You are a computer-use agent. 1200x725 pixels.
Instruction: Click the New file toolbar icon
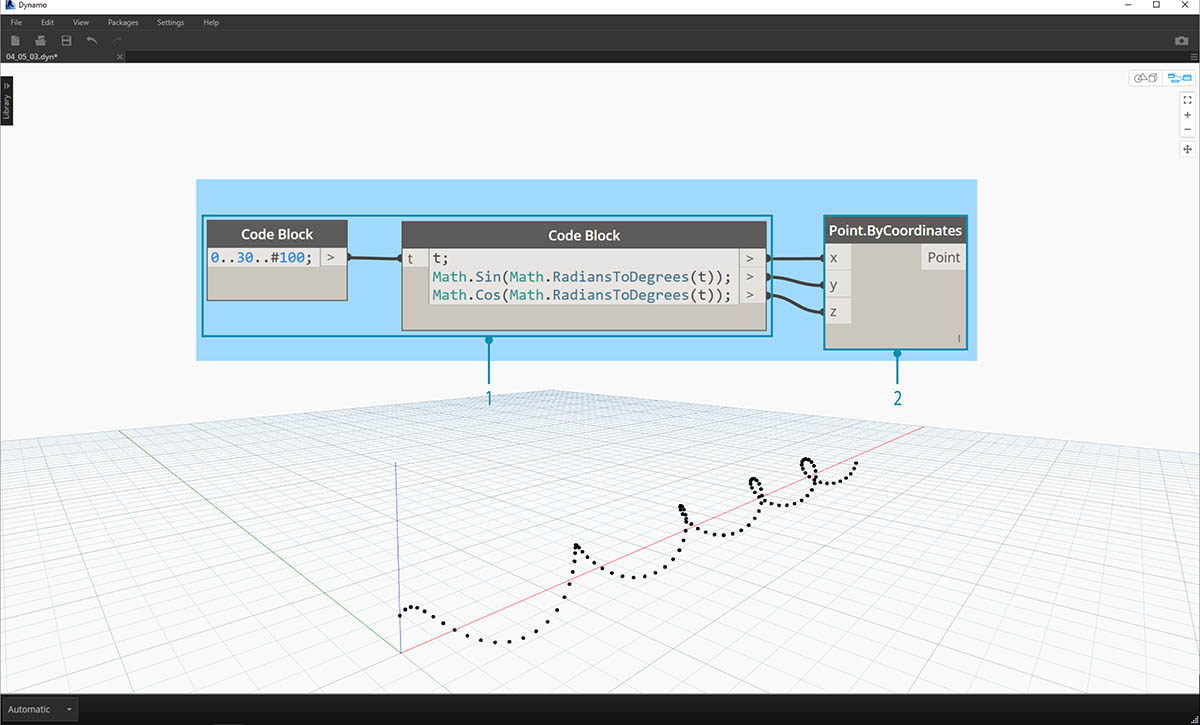15,40
